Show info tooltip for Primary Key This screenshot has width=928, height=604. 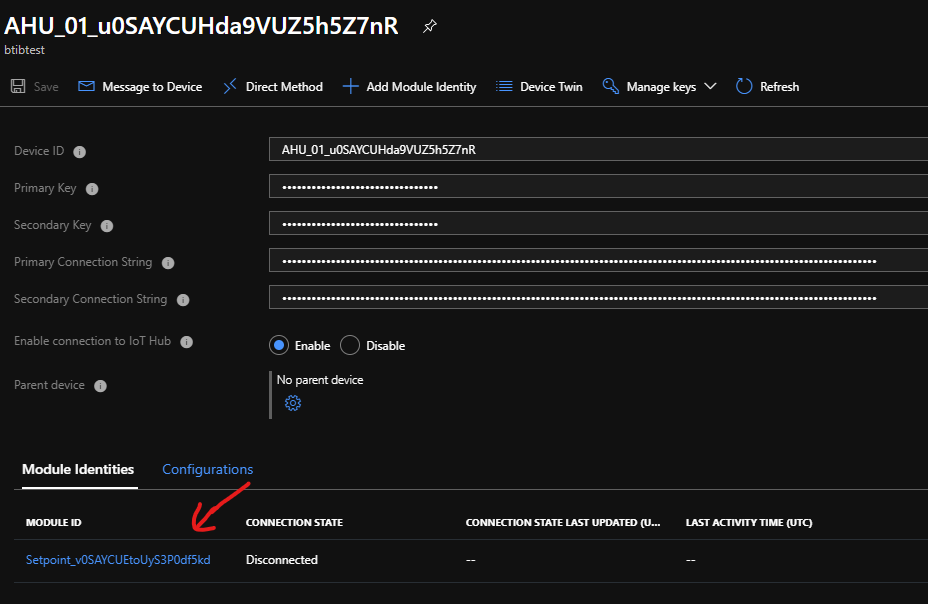(x=92, y=189)
